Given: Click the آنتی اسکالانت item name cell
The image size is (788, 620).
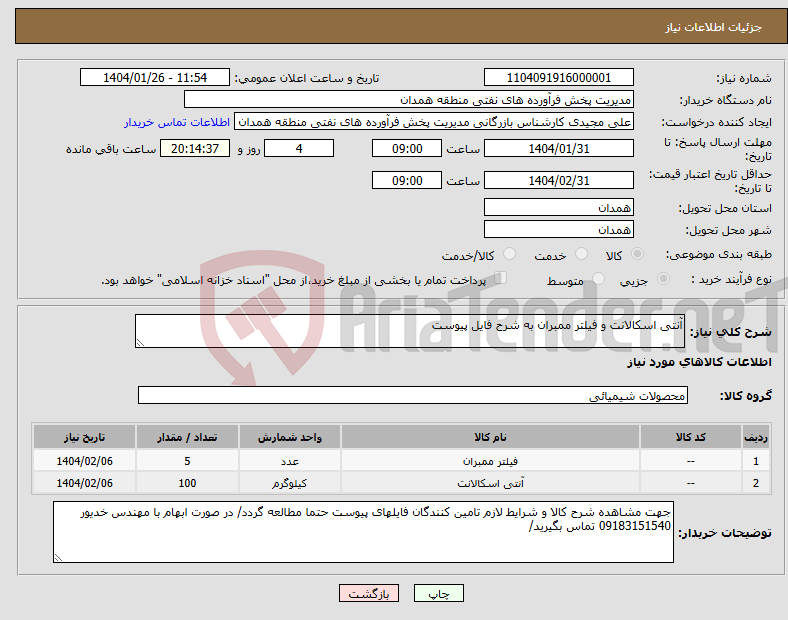Looking at the screenshot, I should 490,483.
